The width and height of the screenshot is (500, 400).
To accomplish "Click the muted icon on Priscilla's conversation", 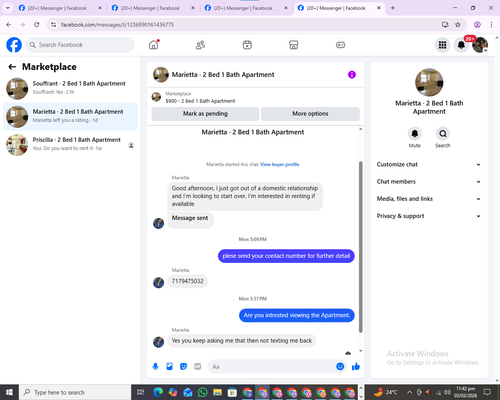I will pos(131,145).
